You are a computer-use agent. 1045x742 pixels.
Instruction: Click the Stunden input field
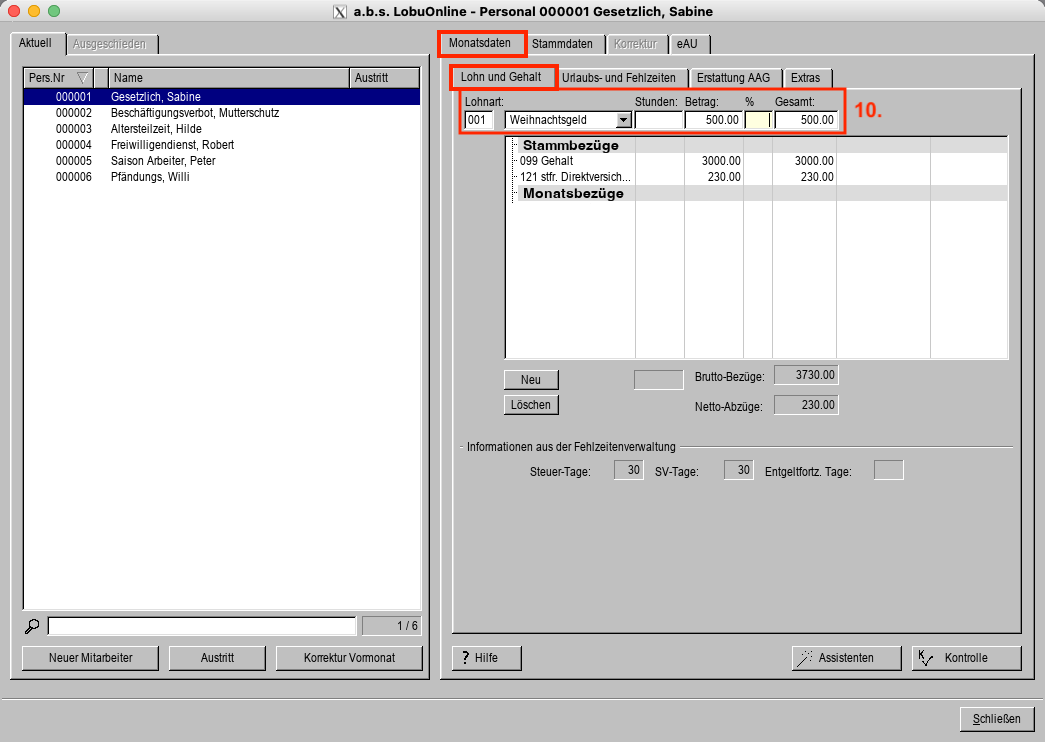[658, 120]
